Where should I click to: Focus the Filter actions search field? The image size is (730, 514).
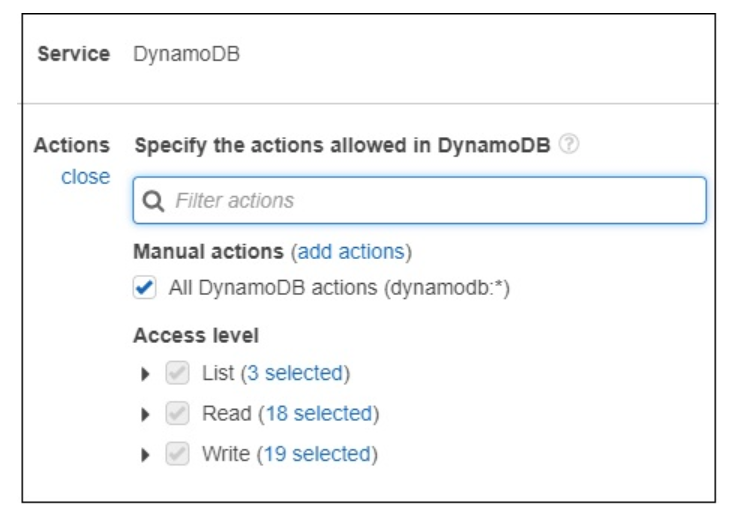(430, 201)
